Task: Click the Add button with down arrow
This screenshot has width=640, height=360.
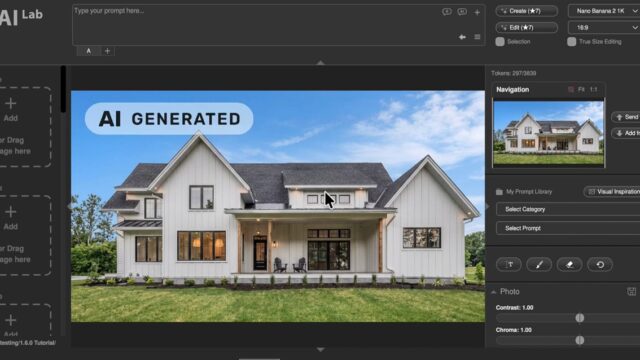Action: coord(626,133)
